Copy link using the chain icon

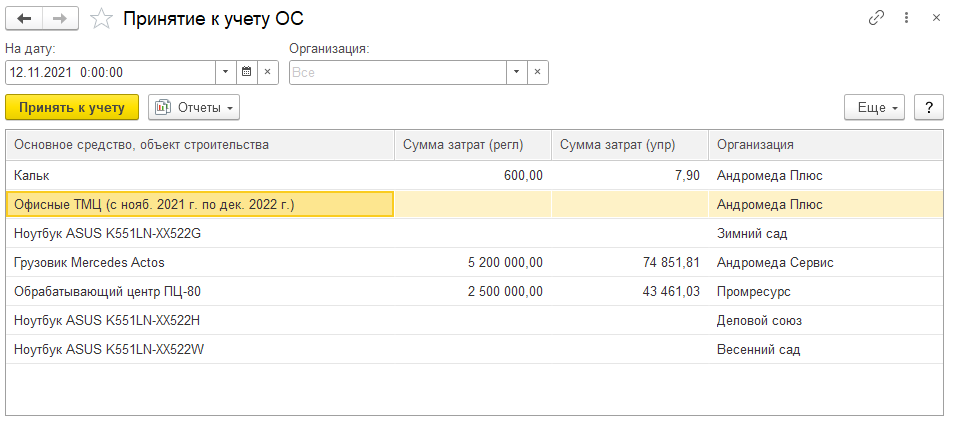[x=876, y=18]
